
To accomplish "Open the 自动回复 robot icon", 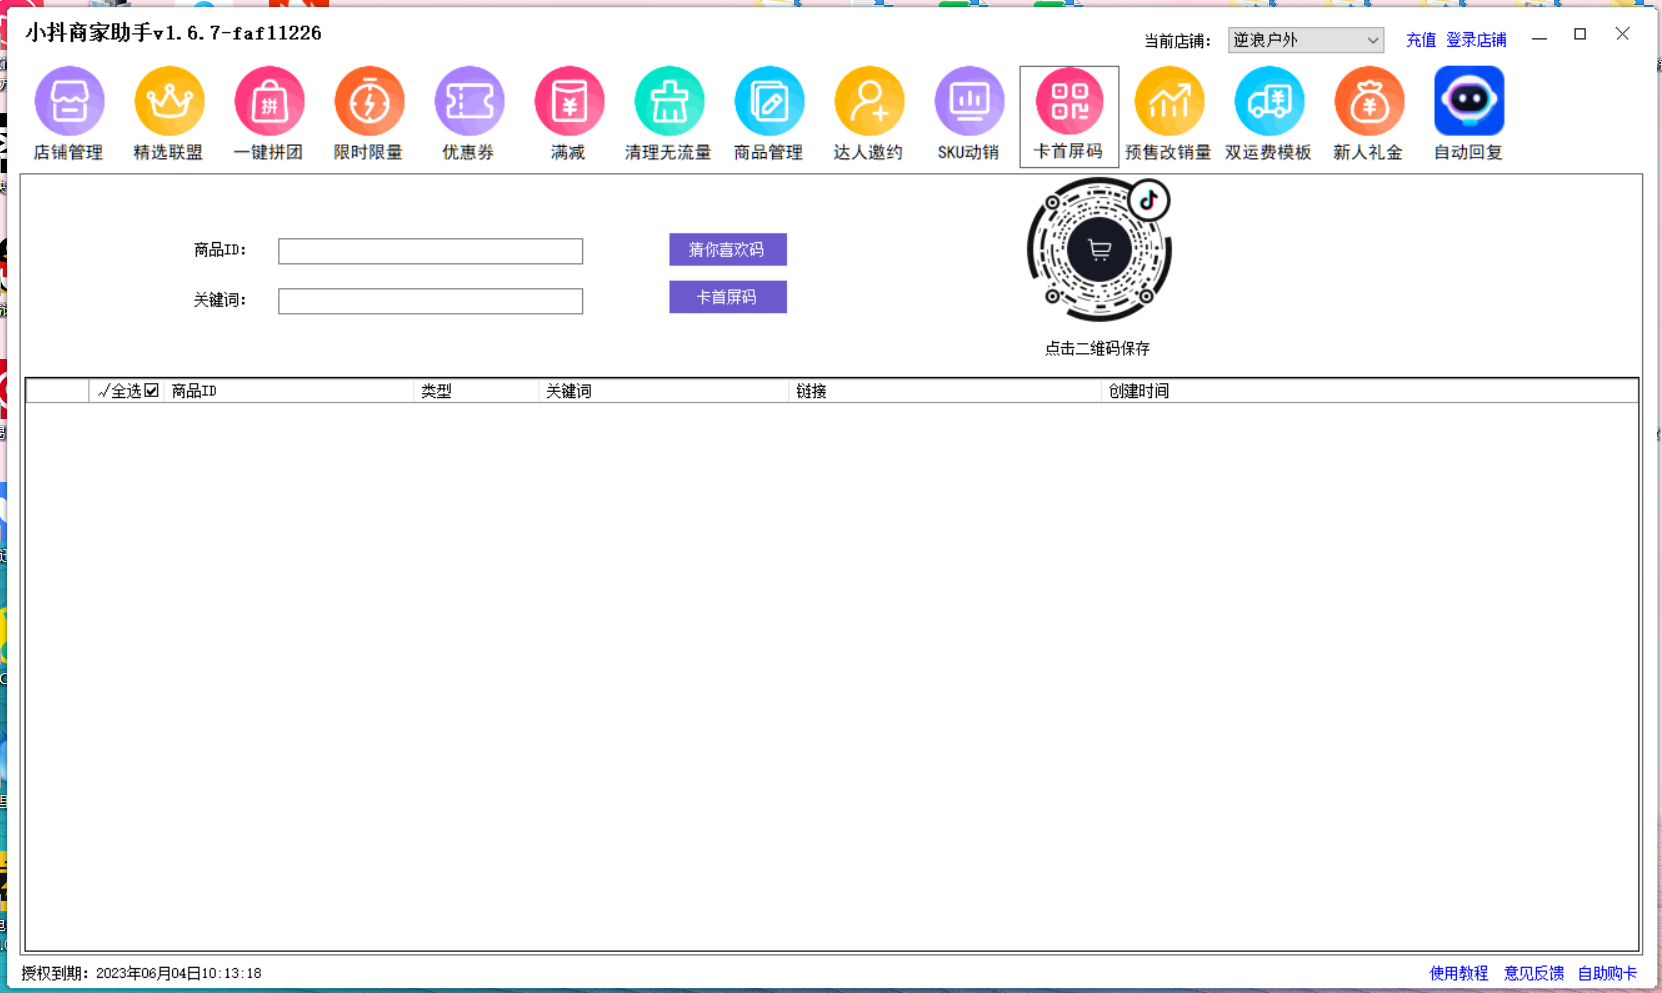I will tap(1469, 101).
